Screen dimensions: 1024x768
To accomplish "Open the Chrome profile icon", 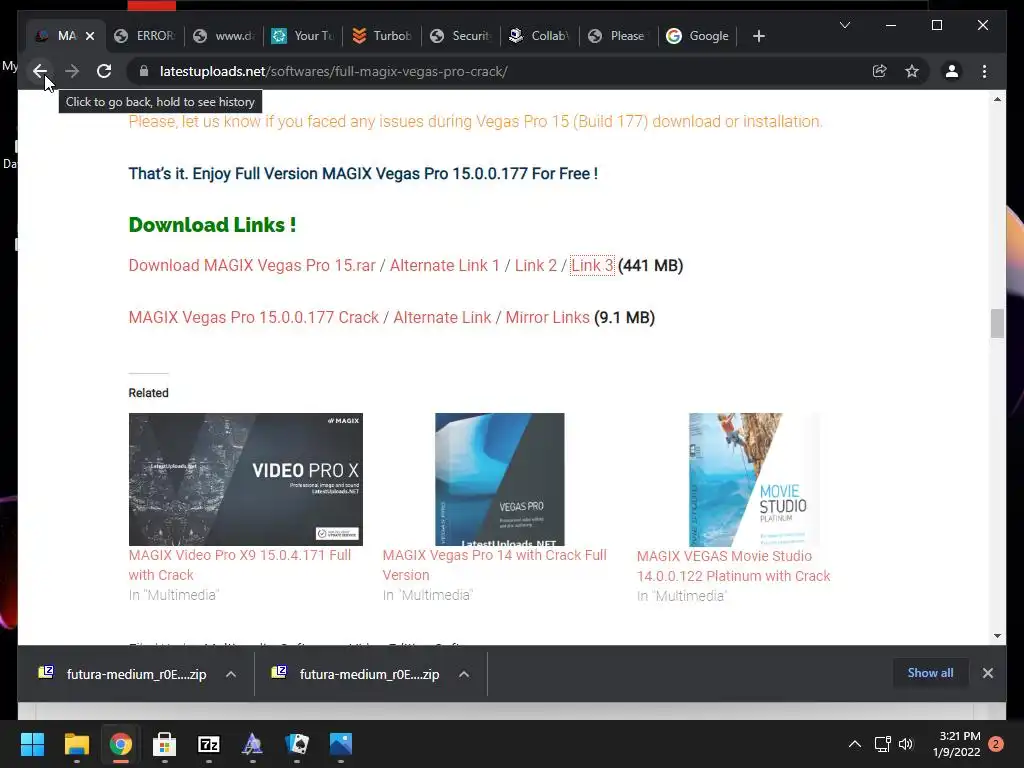I will click(952, 71).
